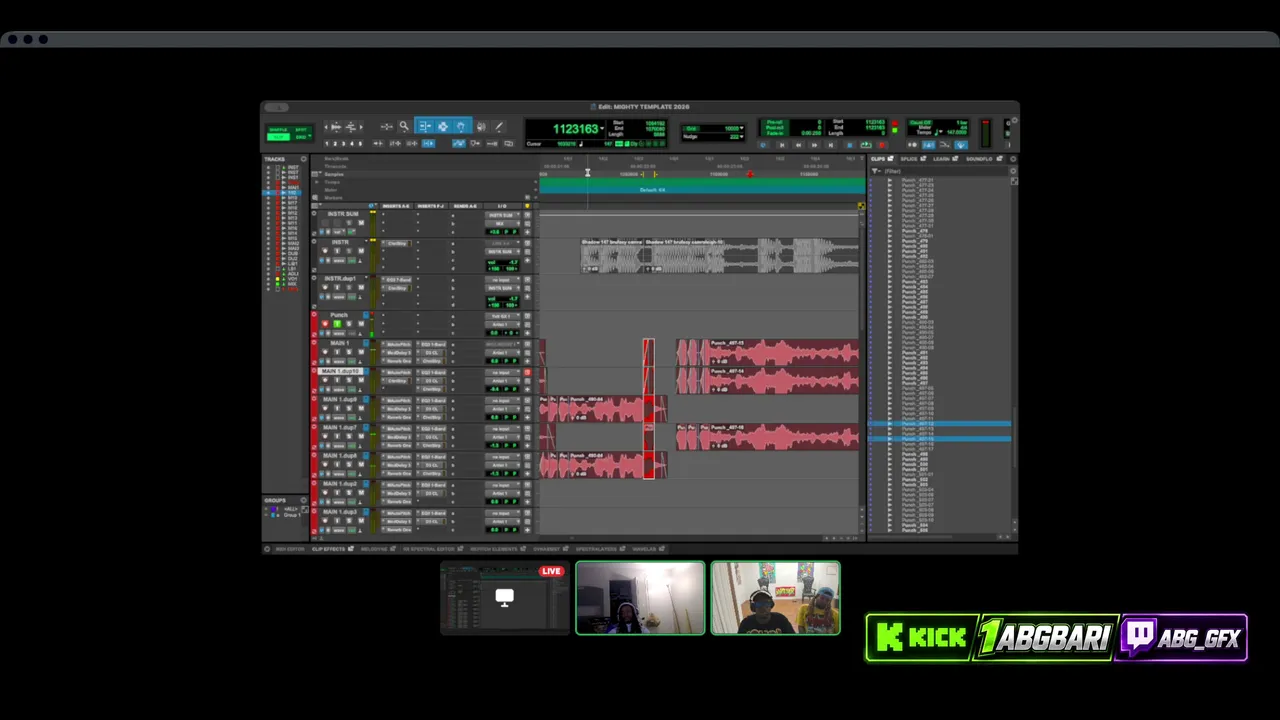
Task: Enable Grid edit mode
Action: click(x=300, y=137)
